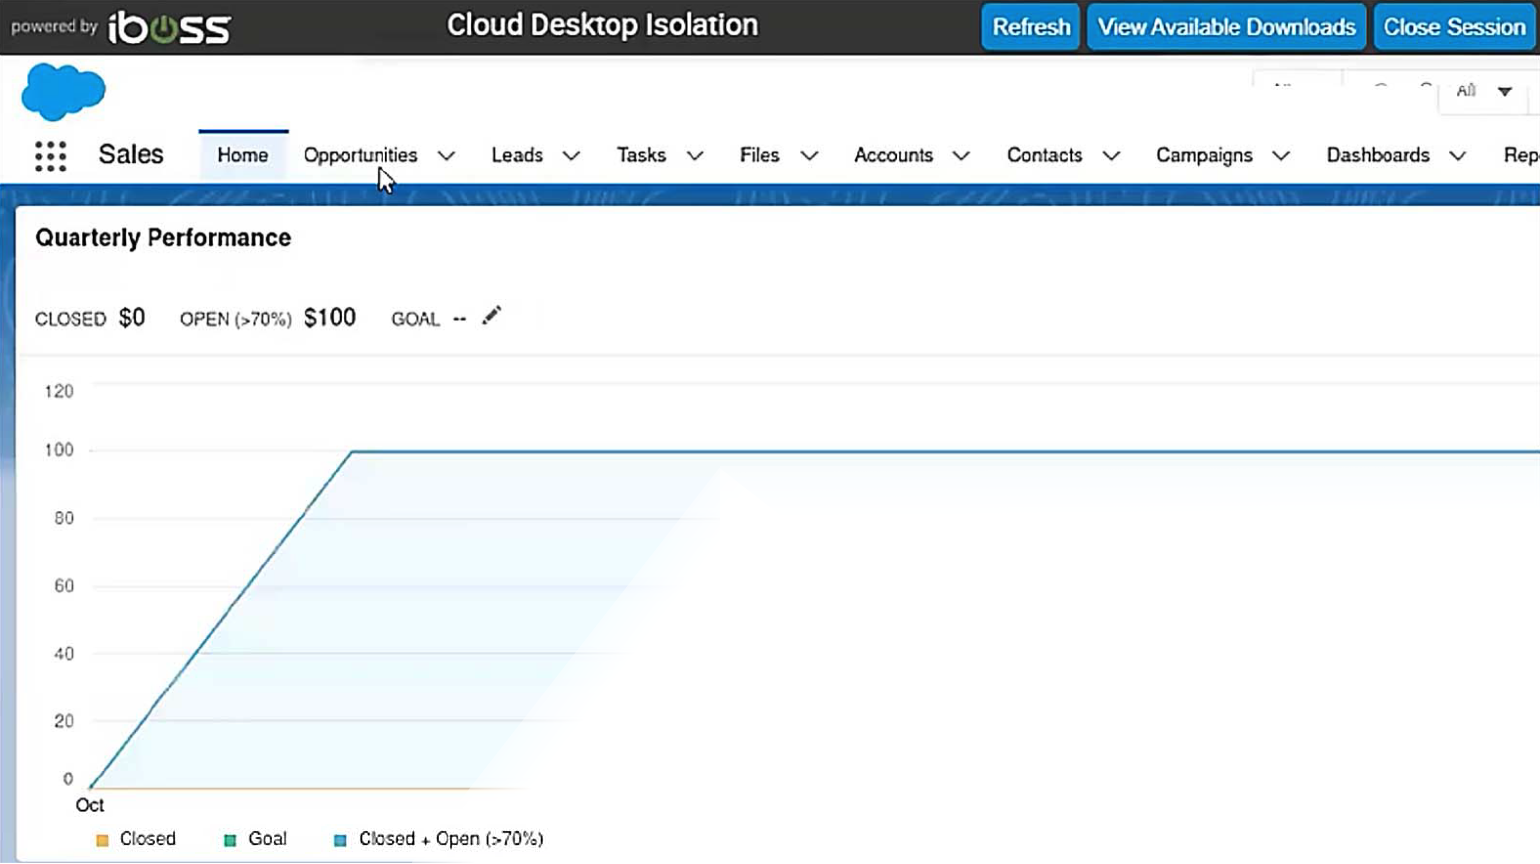Screen dimensions: 1540x864
Task: Open the Dashboards tab
Action: pos(1378,155)
